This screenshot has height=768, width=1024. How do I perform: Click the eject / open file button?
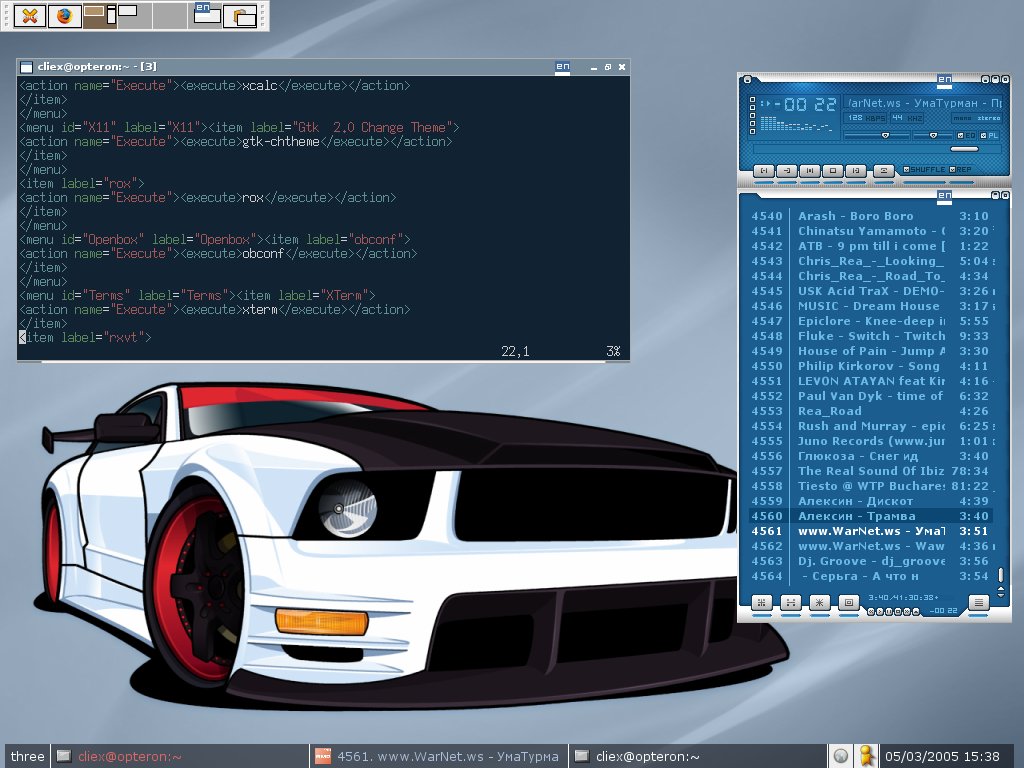pyautogui.click(x=883, y=170)
